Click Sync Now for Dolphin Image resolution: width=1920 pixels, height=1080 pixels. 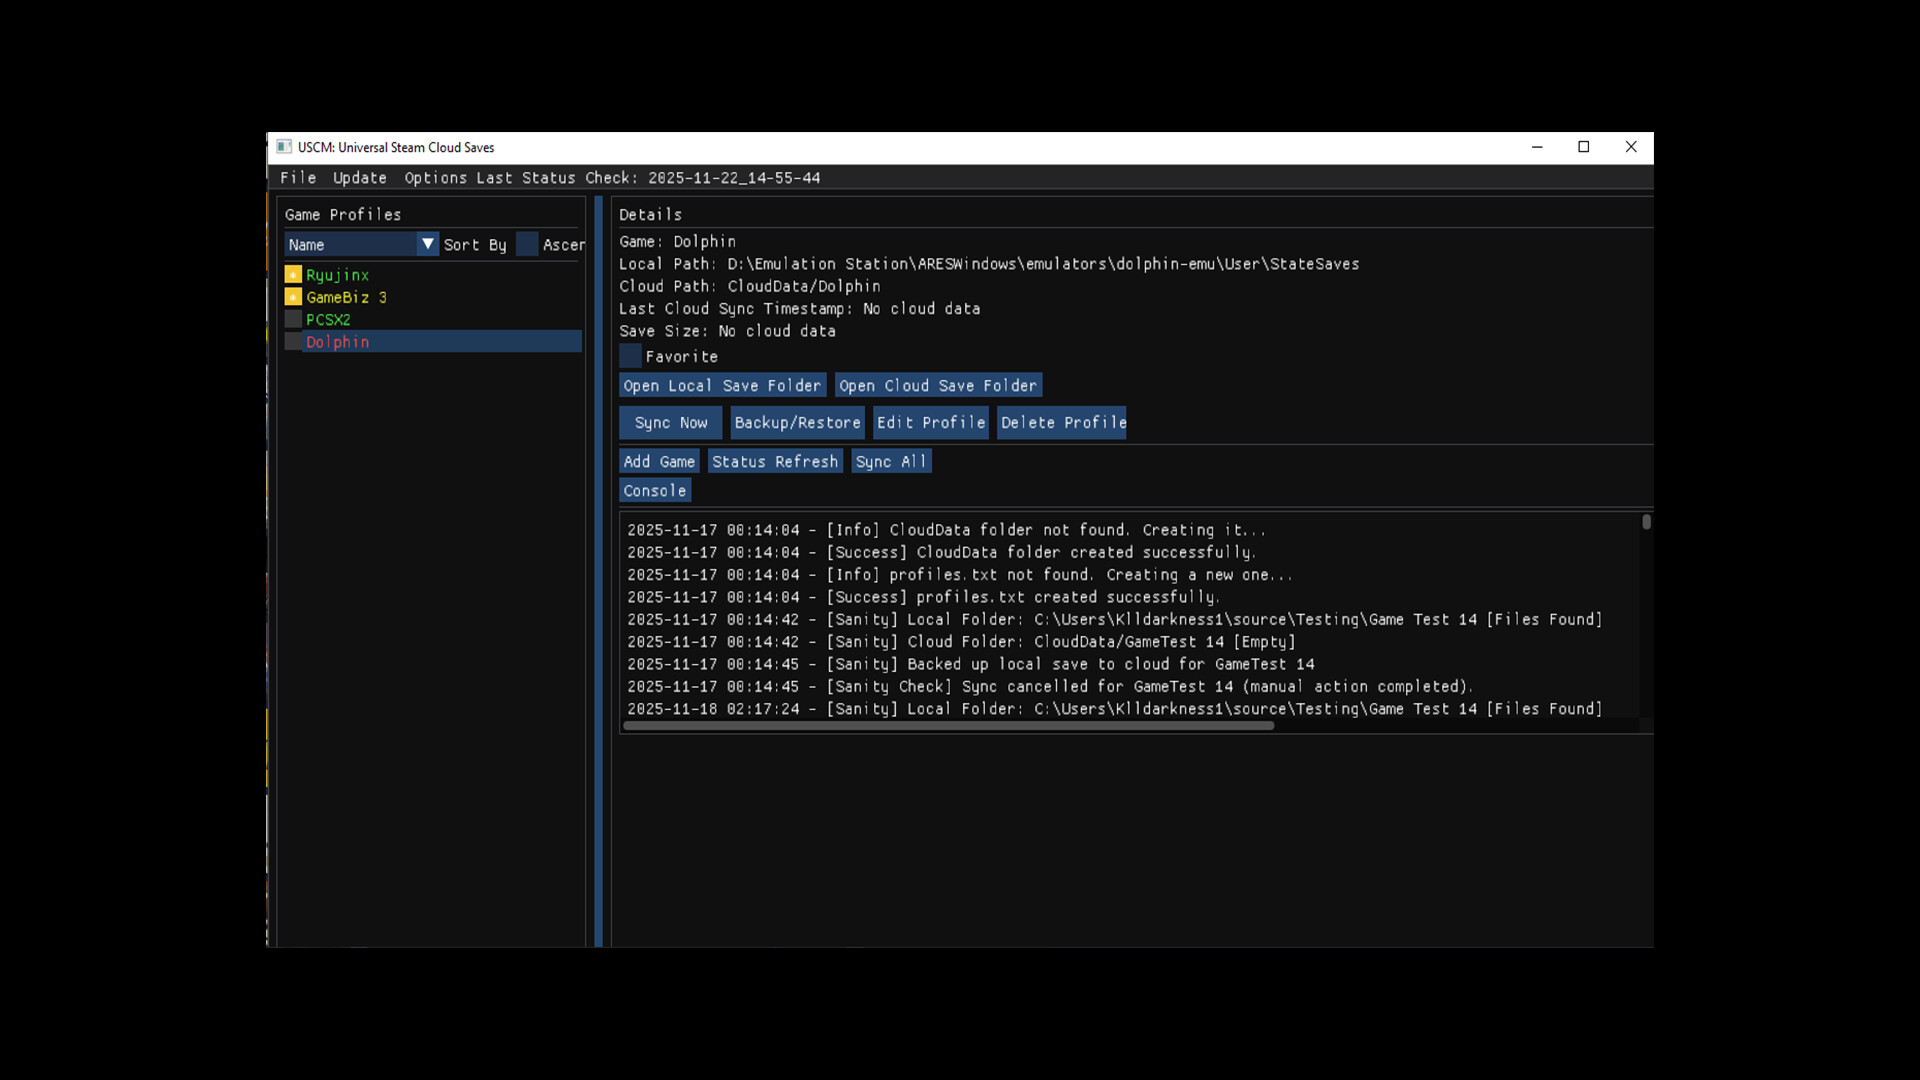pyautogui.click(x=669, y=422)
